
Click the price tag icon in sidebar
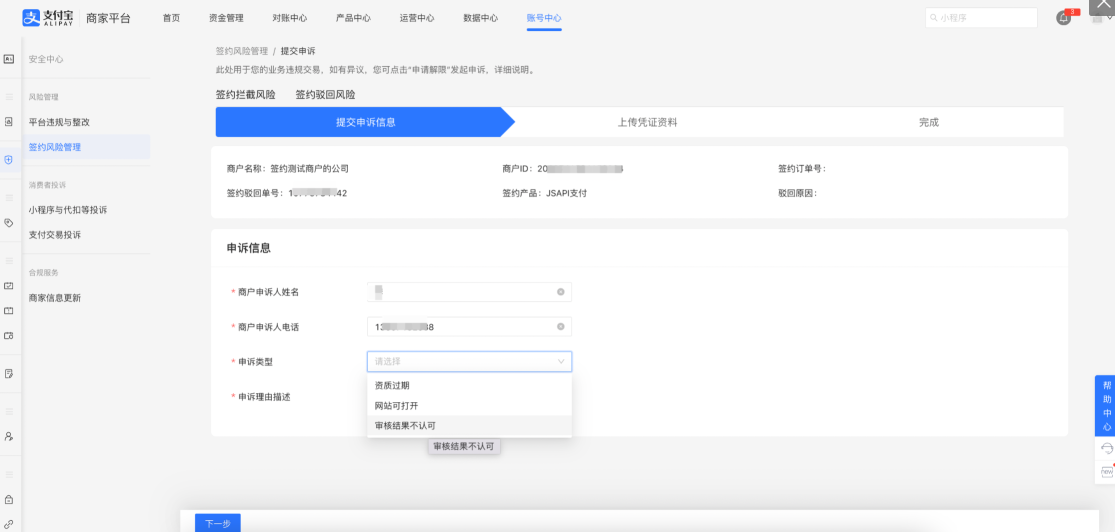coord(9,223)
